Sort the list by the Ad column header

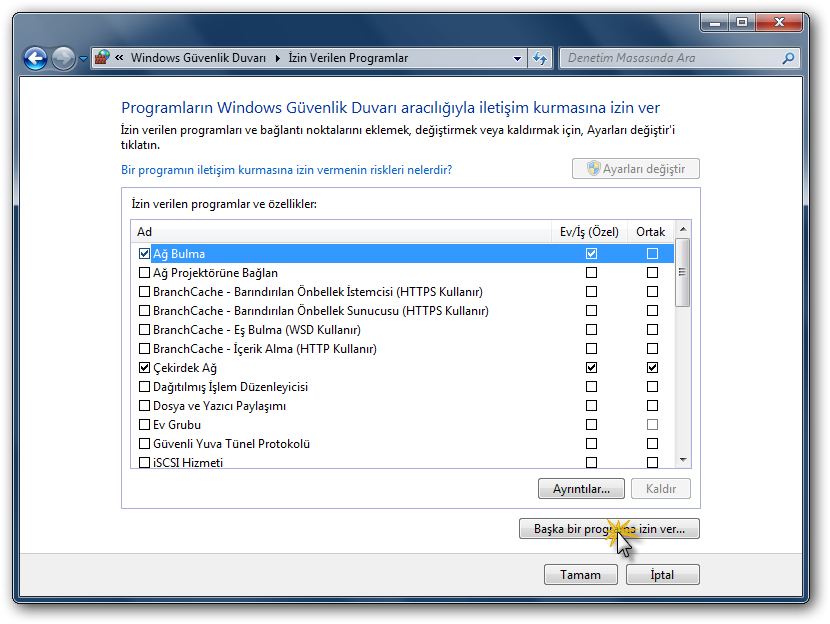(x=341, y=232)
